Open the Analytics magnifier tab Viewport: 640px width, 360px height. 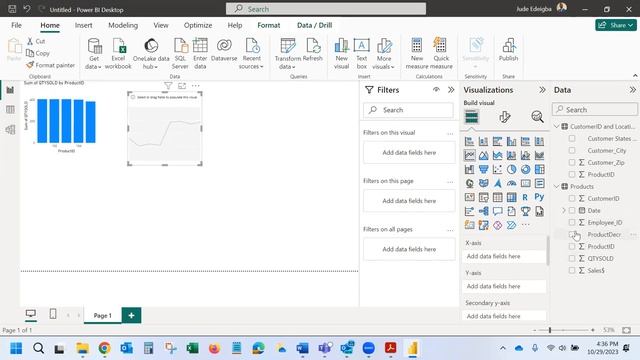(x=537, y=117)
